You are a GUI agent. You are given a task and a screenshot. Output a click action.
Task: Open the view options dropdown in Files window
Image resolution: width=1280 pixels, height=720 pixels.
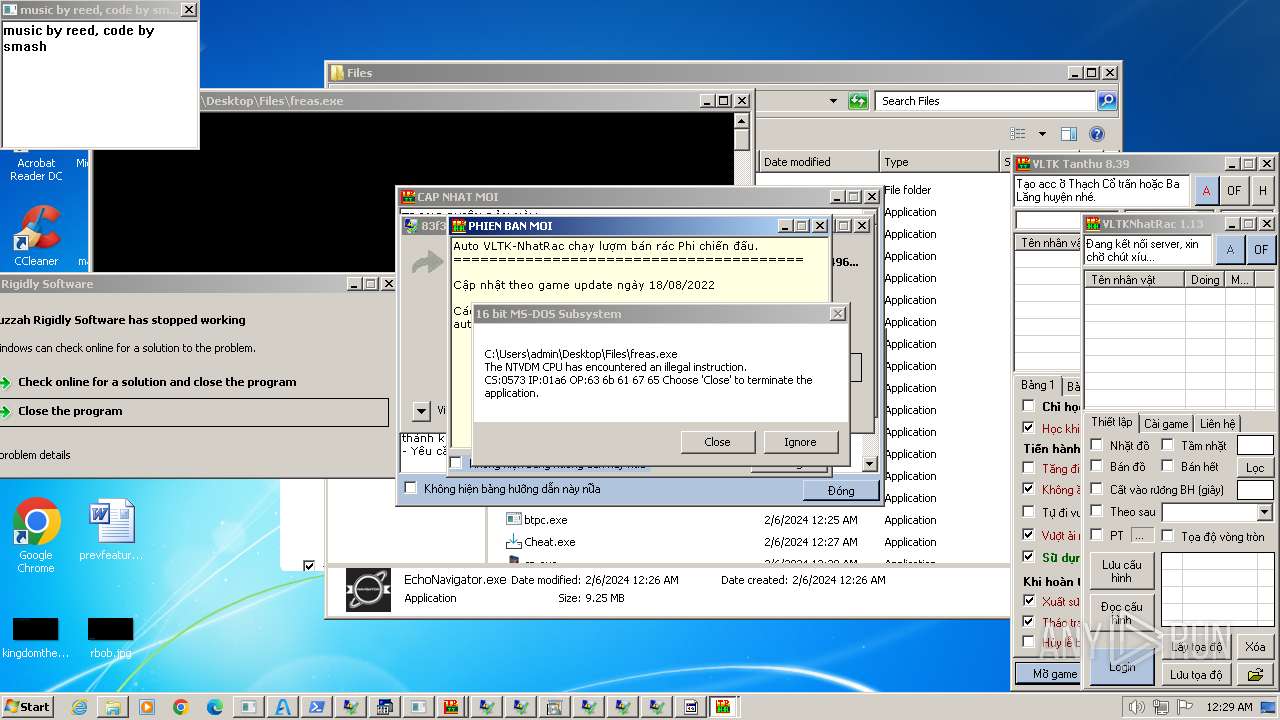(x=1042, y=134)
